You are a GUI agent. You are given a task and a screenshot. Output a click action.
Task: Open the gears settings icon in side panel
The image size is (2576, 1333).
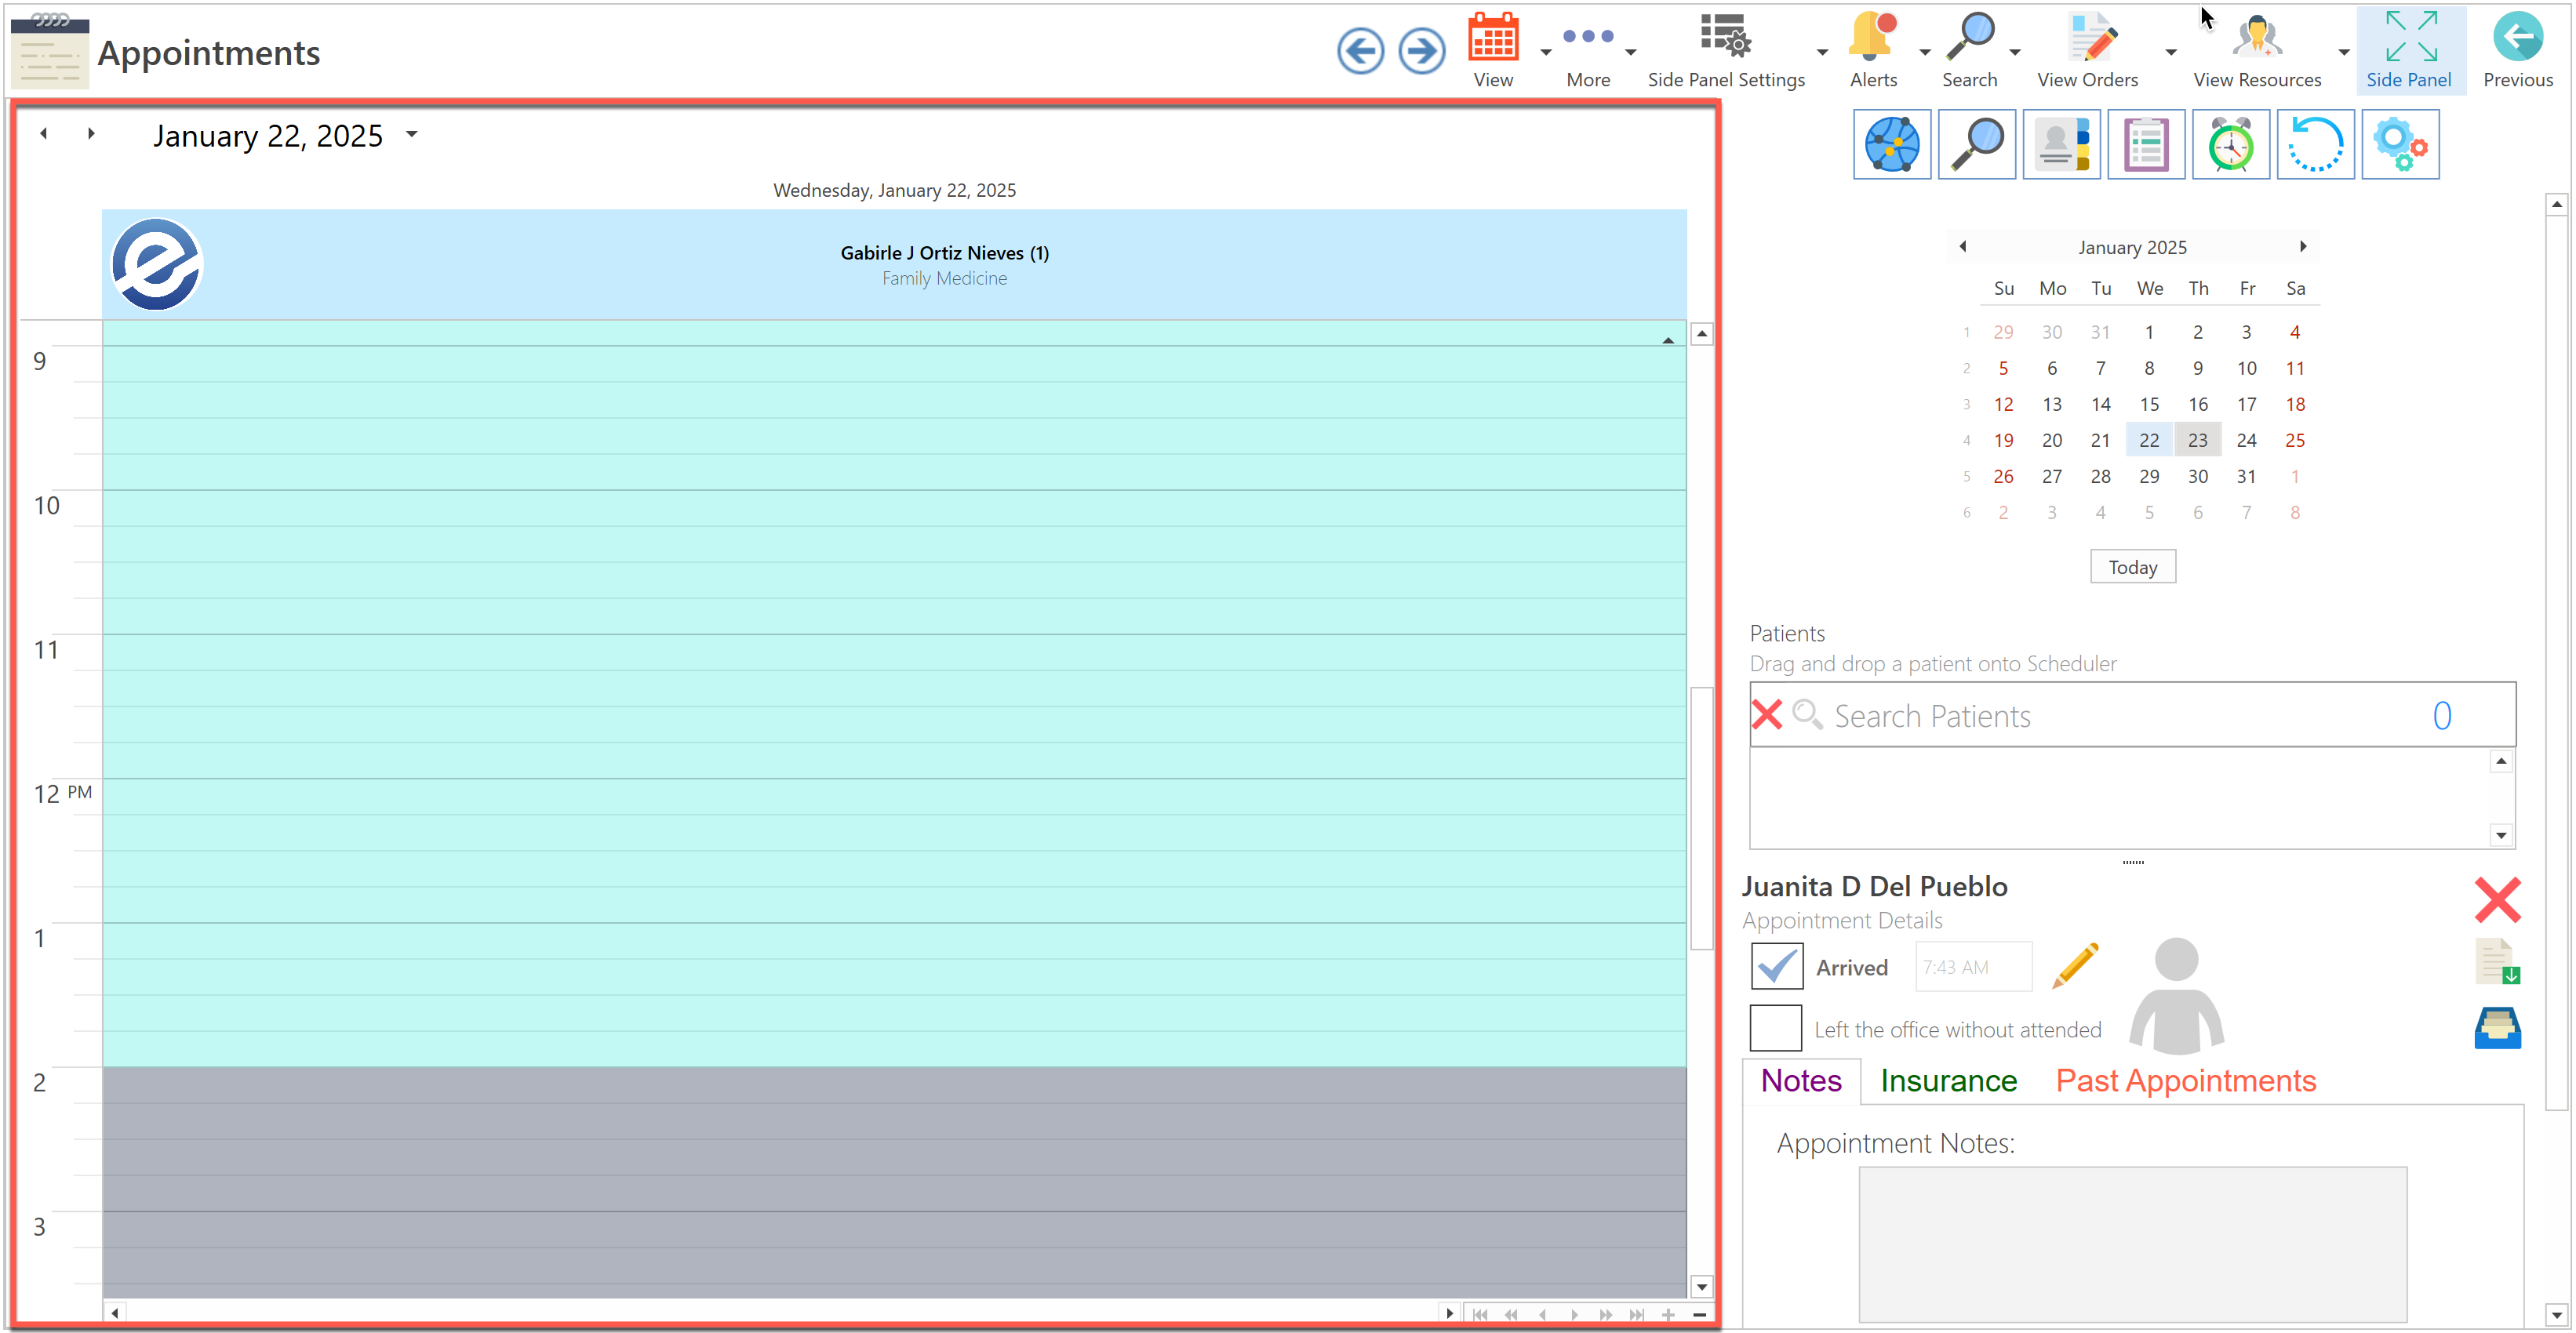[2400, 145]
